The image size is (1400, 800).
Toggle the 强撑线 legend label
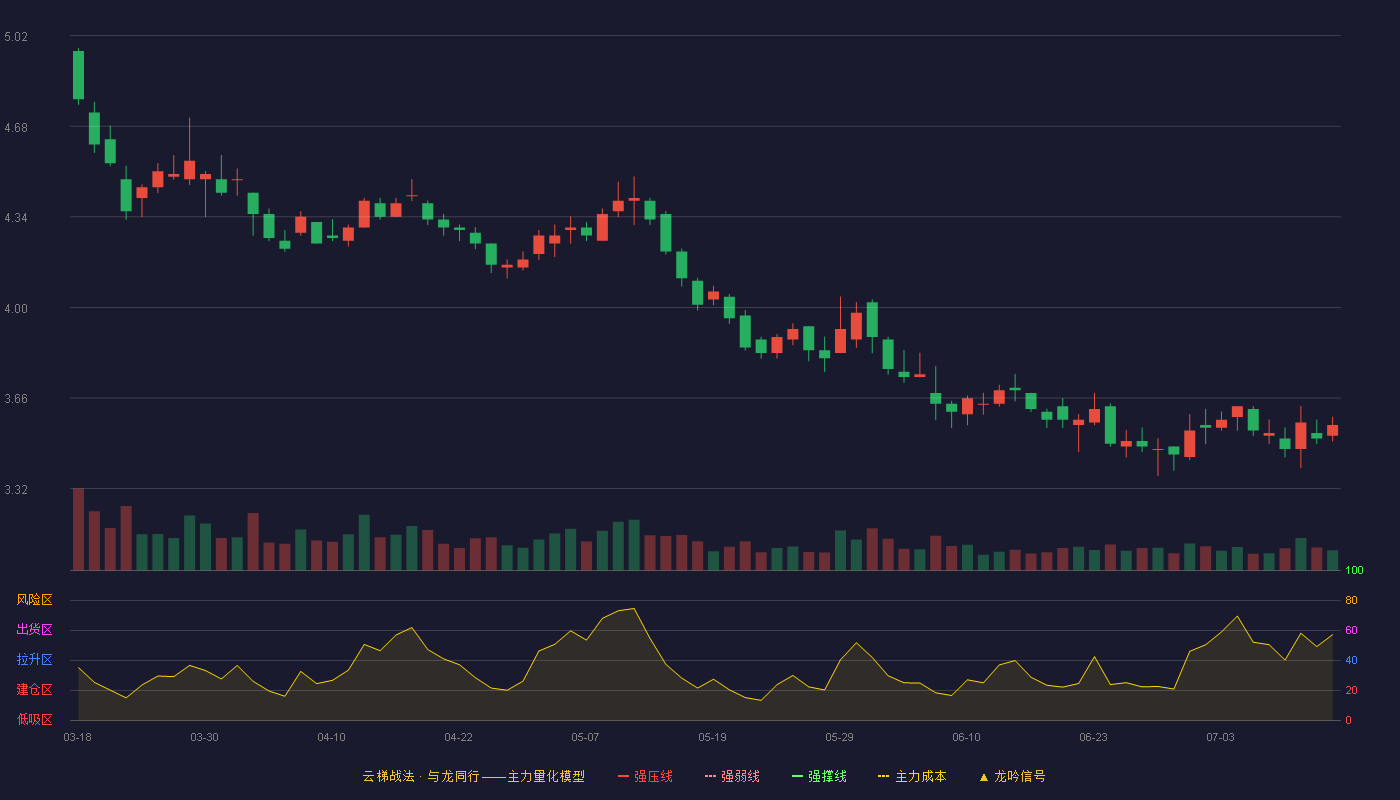pos(827,776)
